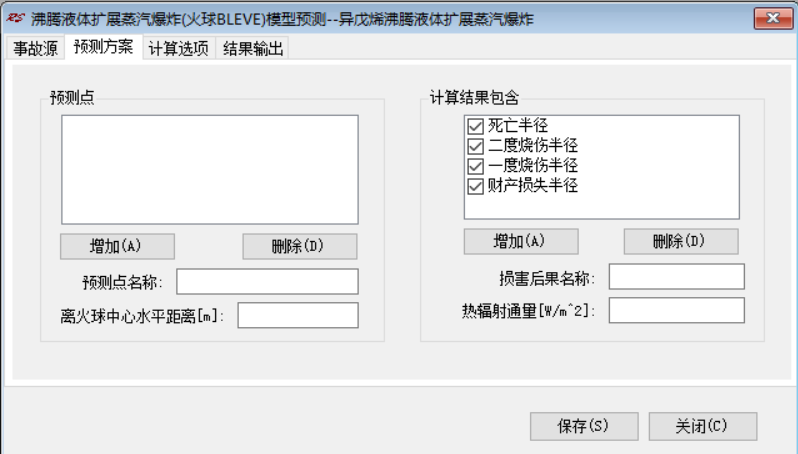This screenshot has height=454, width=798.
Task: Click 删除(D) under the 预测点 list
Action: [x=300, y=246]
